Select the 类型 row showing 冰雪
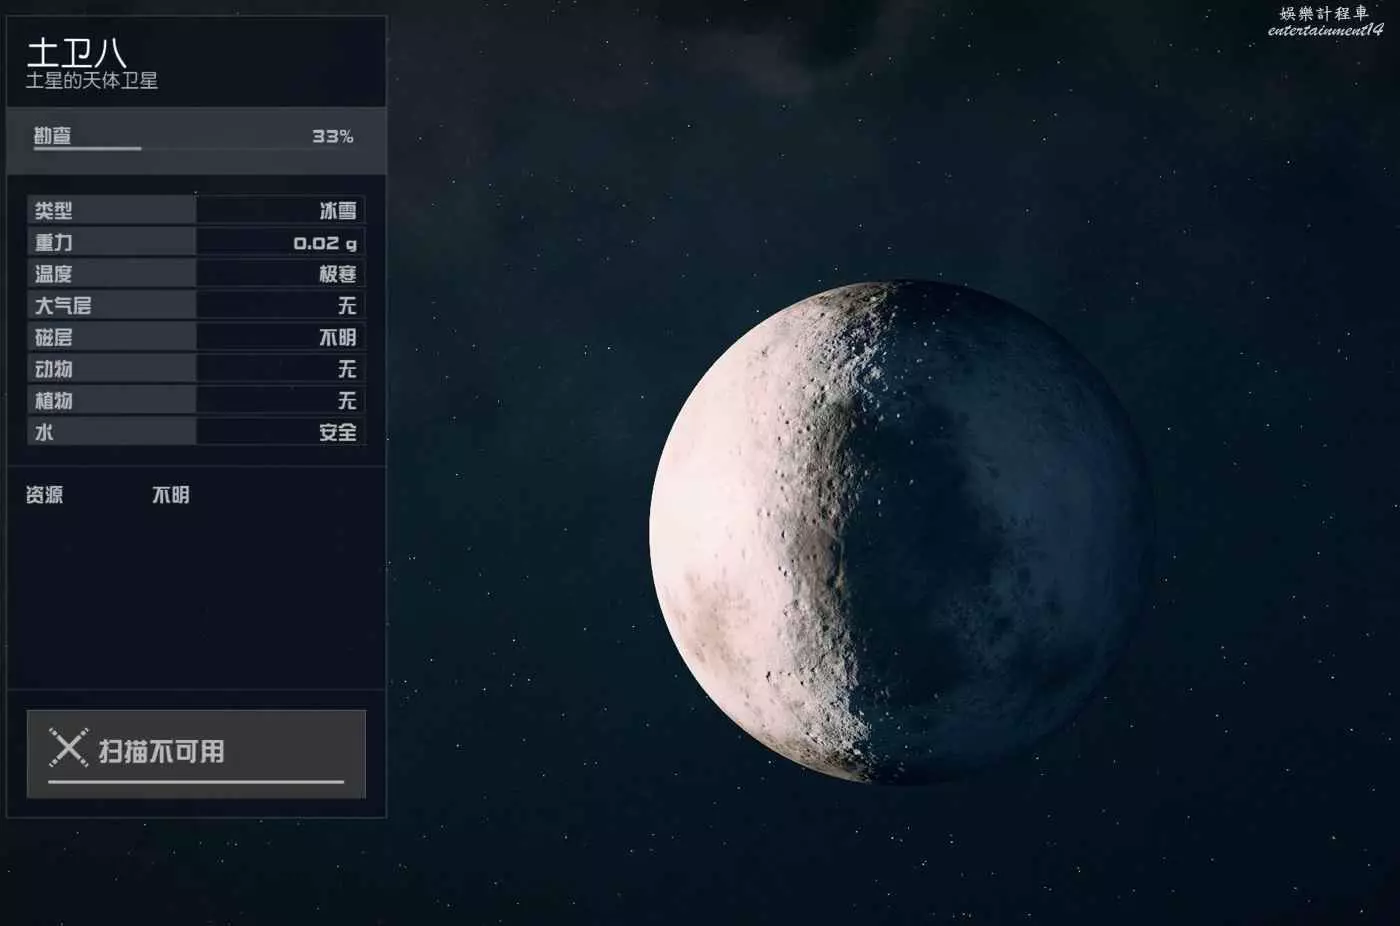Screen dimensions: 1400x926 [196, 210]
